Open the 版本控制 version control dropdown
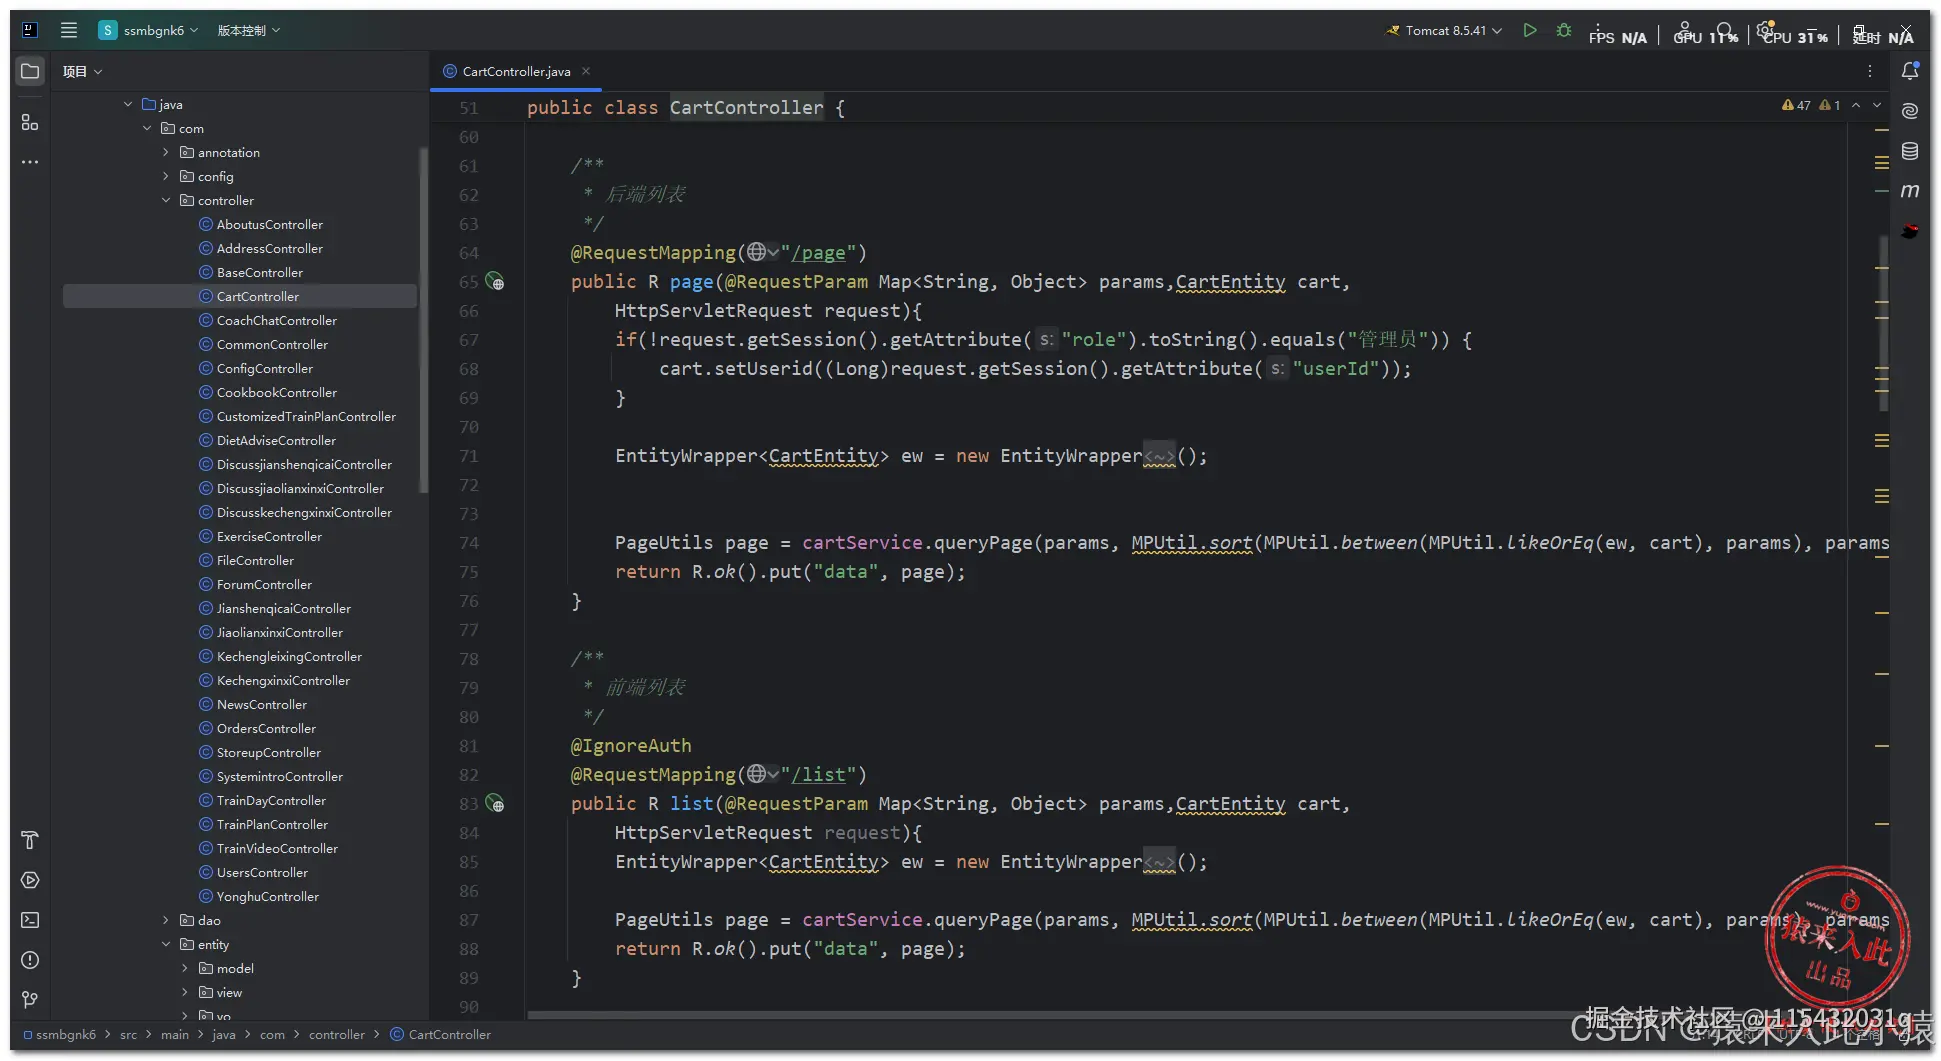This screenshot has width=1941, height=1061. 249,30
